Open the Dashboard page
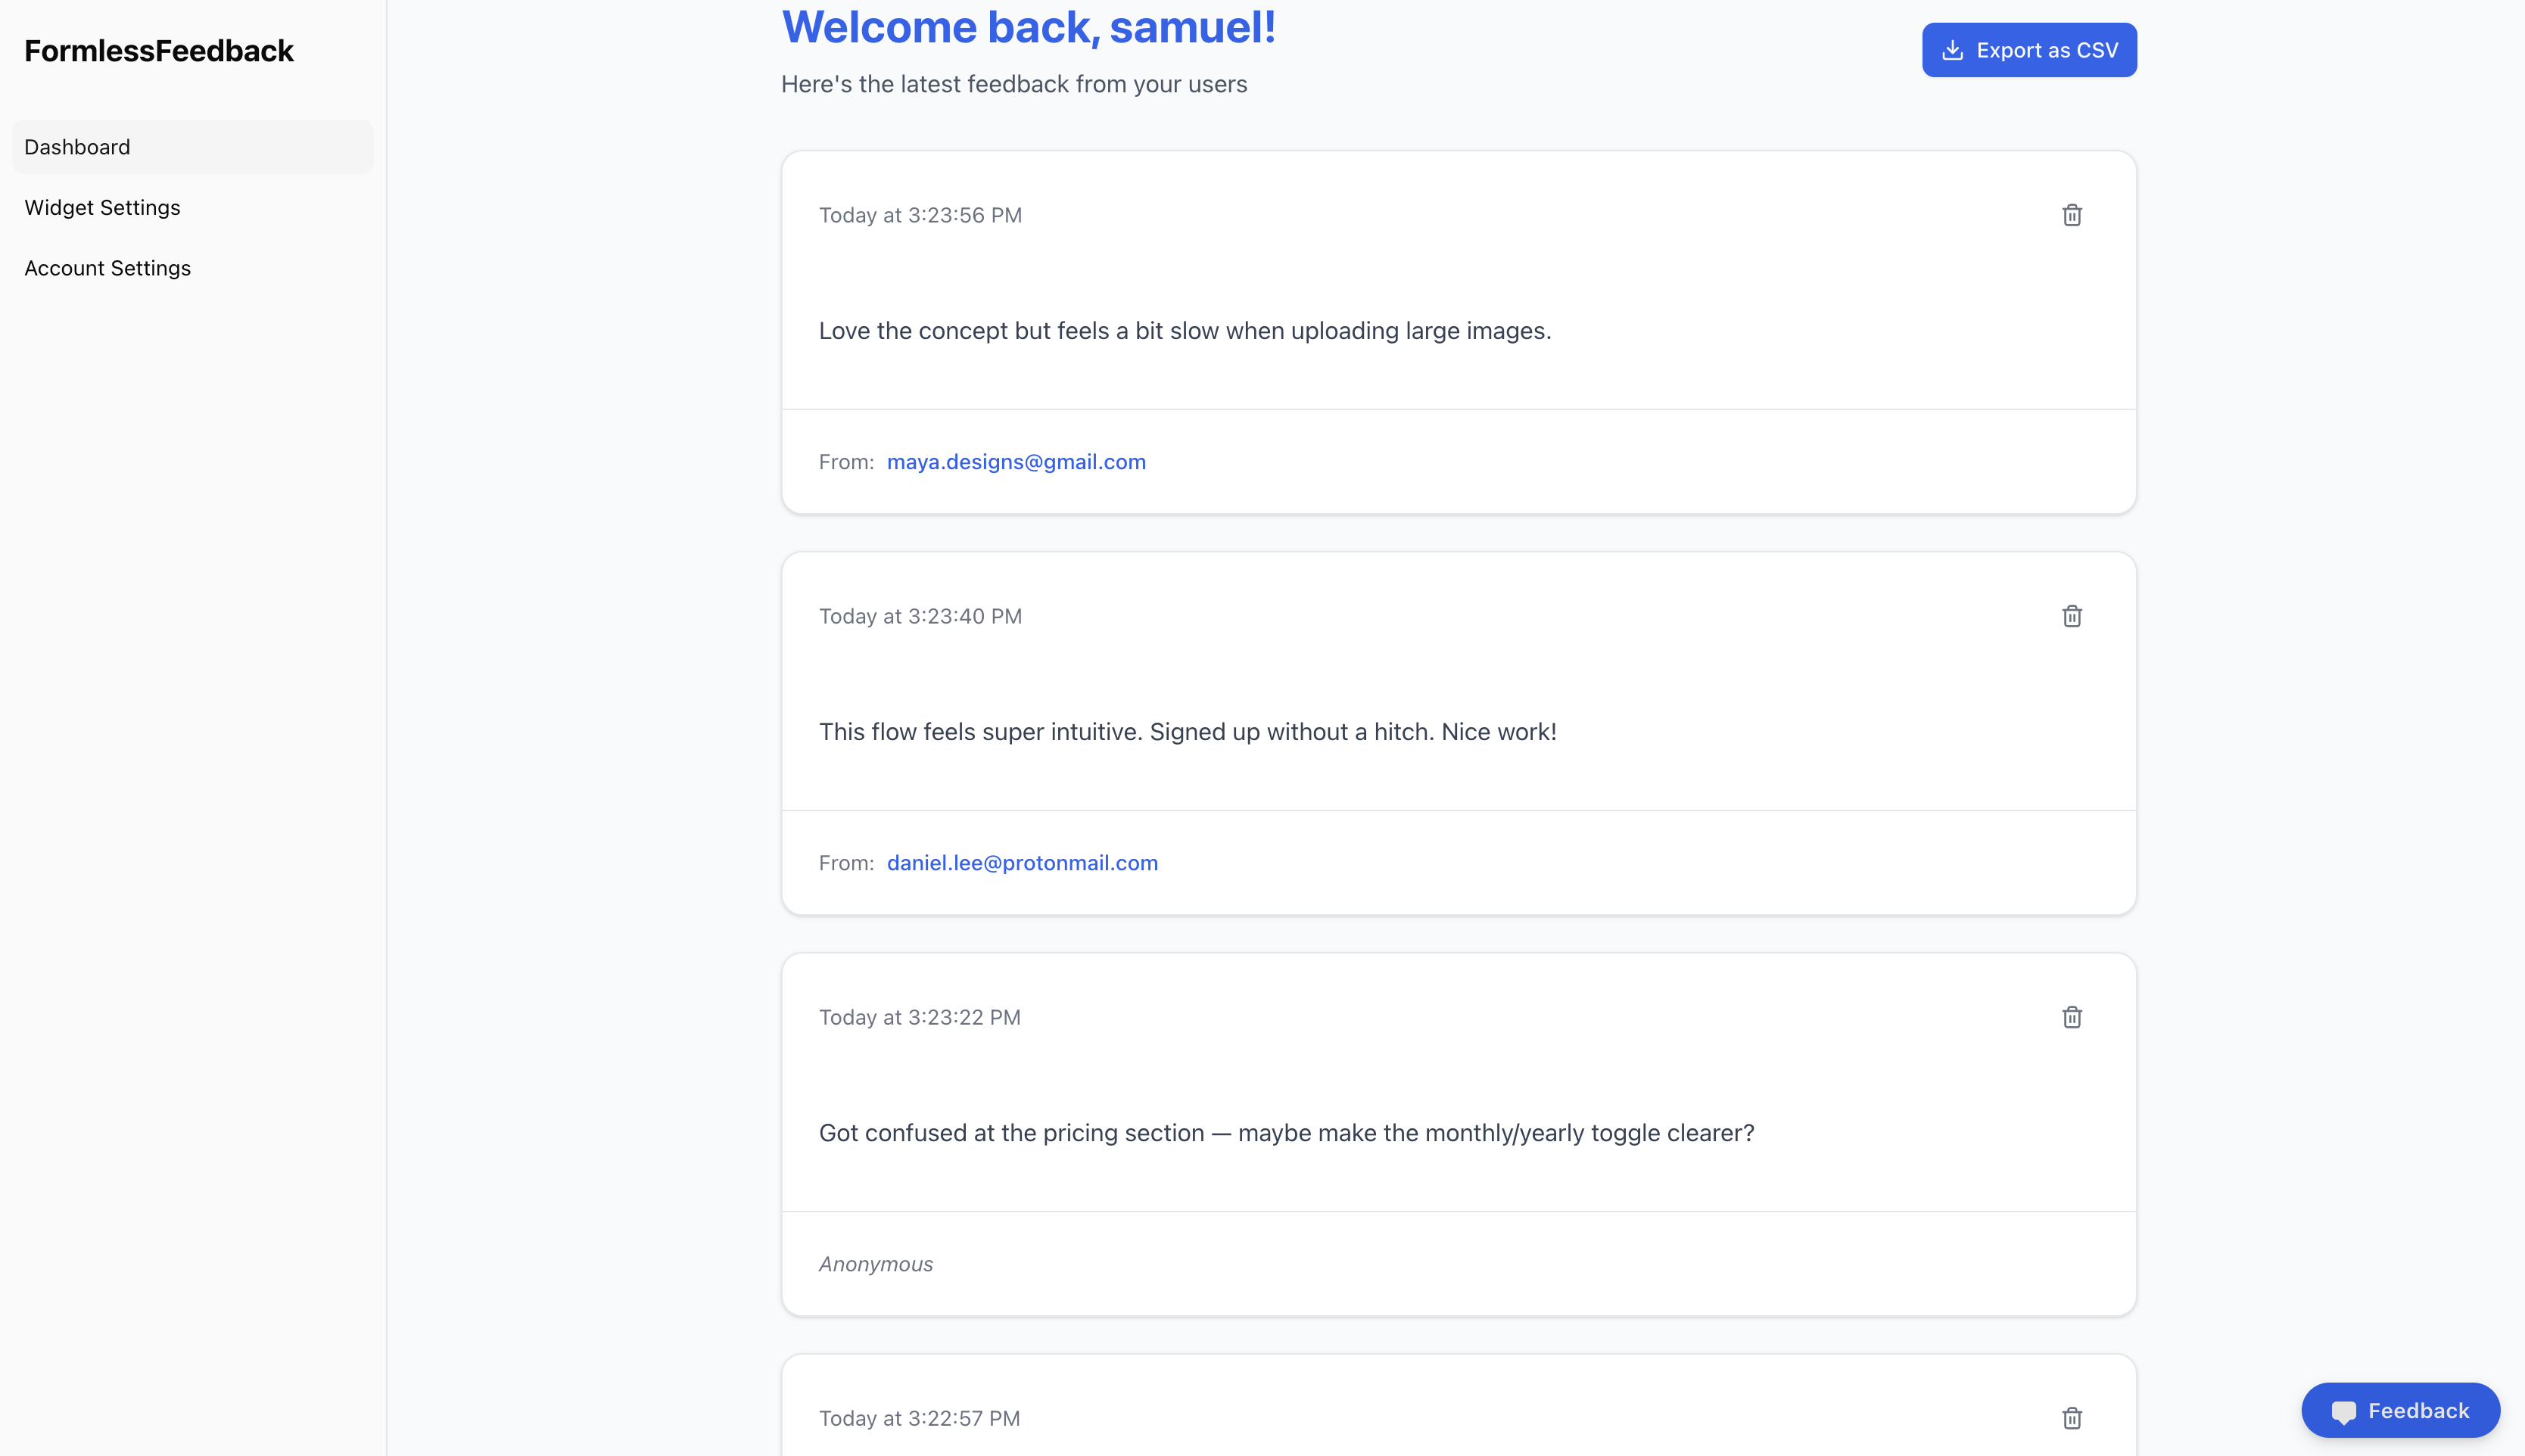 click(193, 147)
